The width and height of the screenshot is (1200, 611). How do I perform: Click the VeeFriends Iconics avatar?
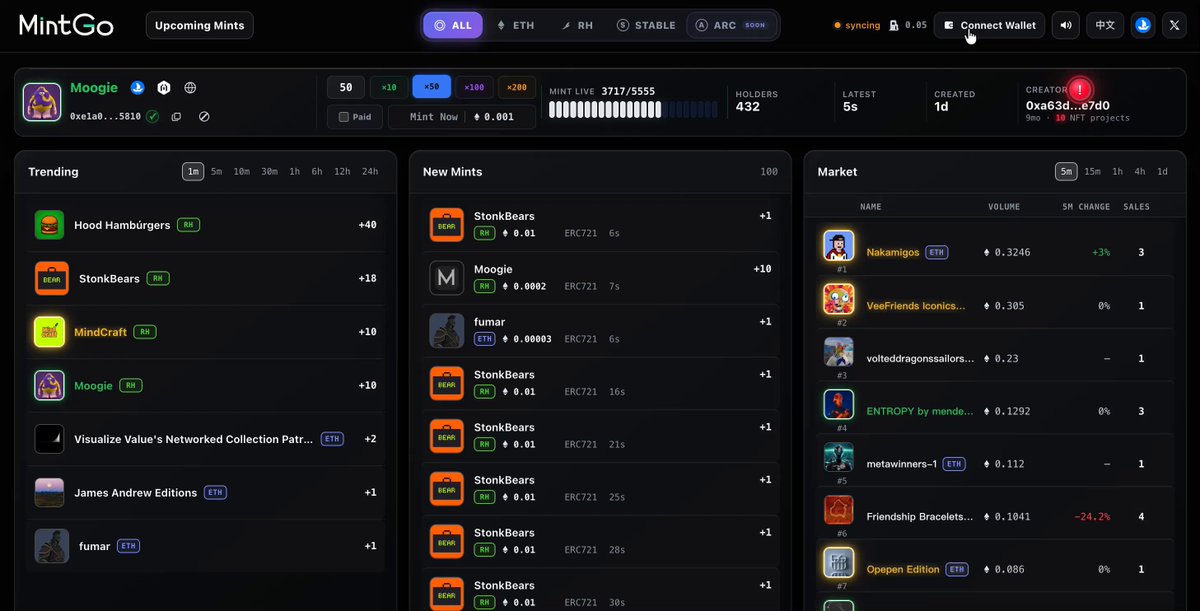coord(838,299)
